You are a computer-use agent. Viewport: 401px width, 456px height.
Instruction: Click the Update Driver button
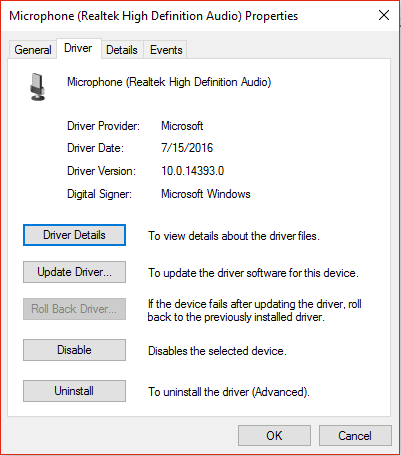point(74,272)
